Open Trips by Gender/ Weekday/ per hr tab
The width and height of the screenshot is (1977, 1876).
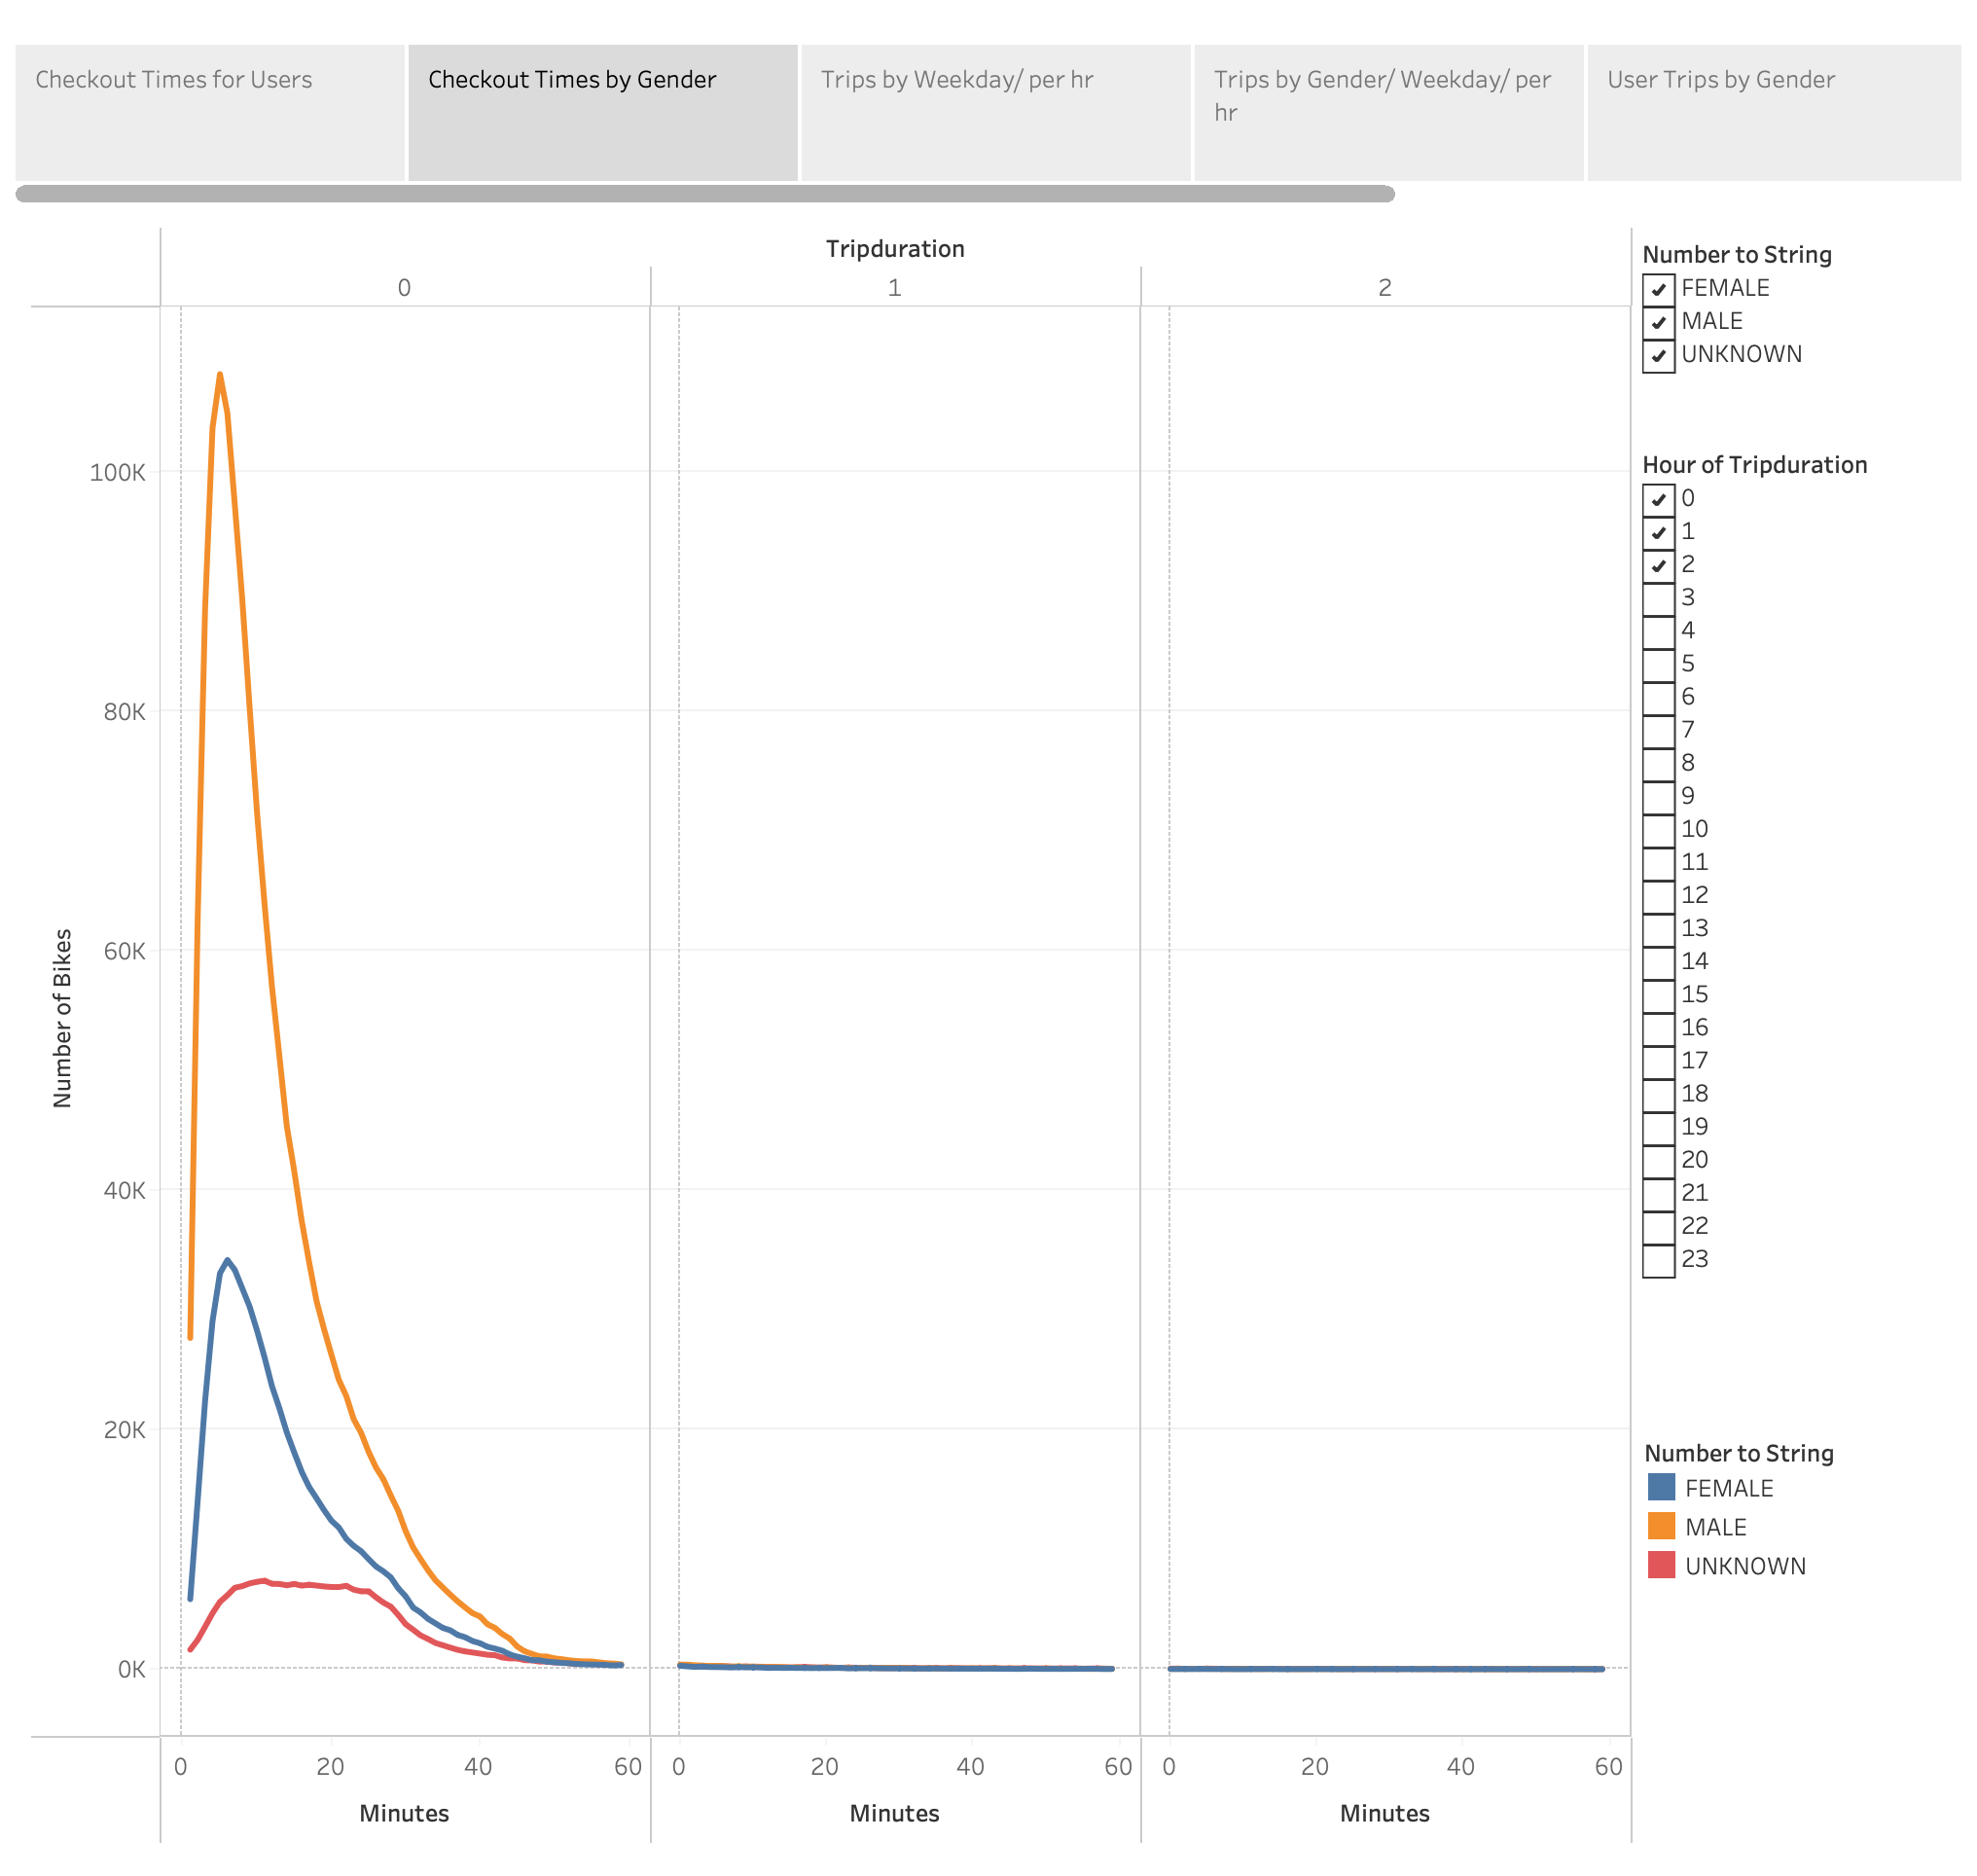tap(1390, 113)
